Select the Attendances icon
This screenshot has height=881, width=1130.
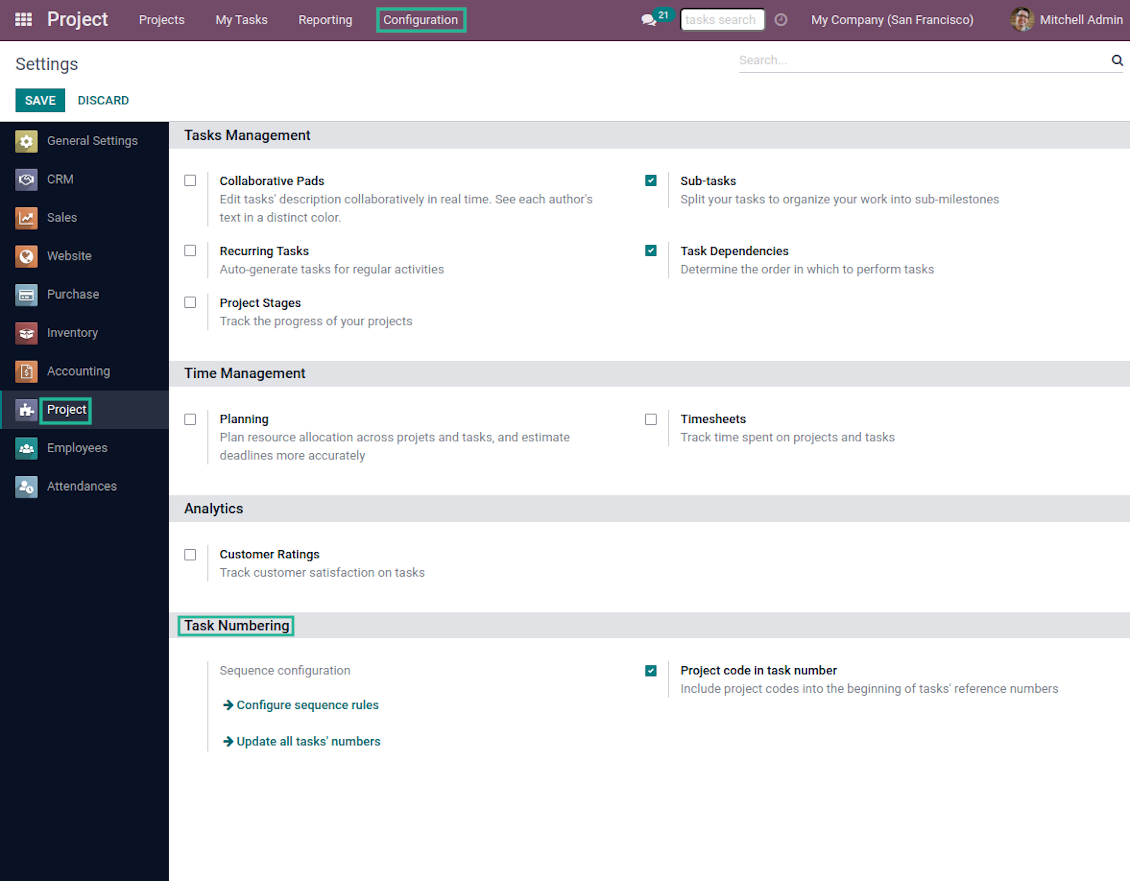[x=27, y=487]
